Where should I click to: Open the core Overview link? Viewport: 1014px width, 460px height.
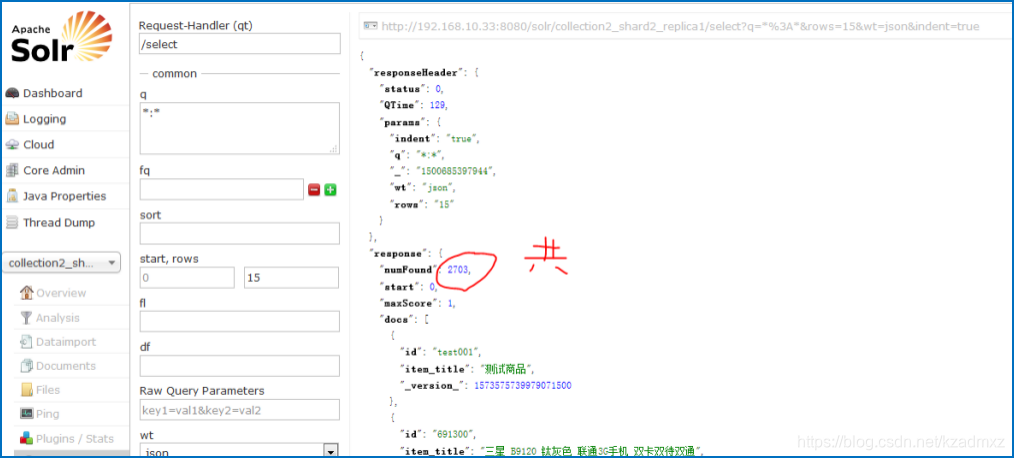[61, 293]
